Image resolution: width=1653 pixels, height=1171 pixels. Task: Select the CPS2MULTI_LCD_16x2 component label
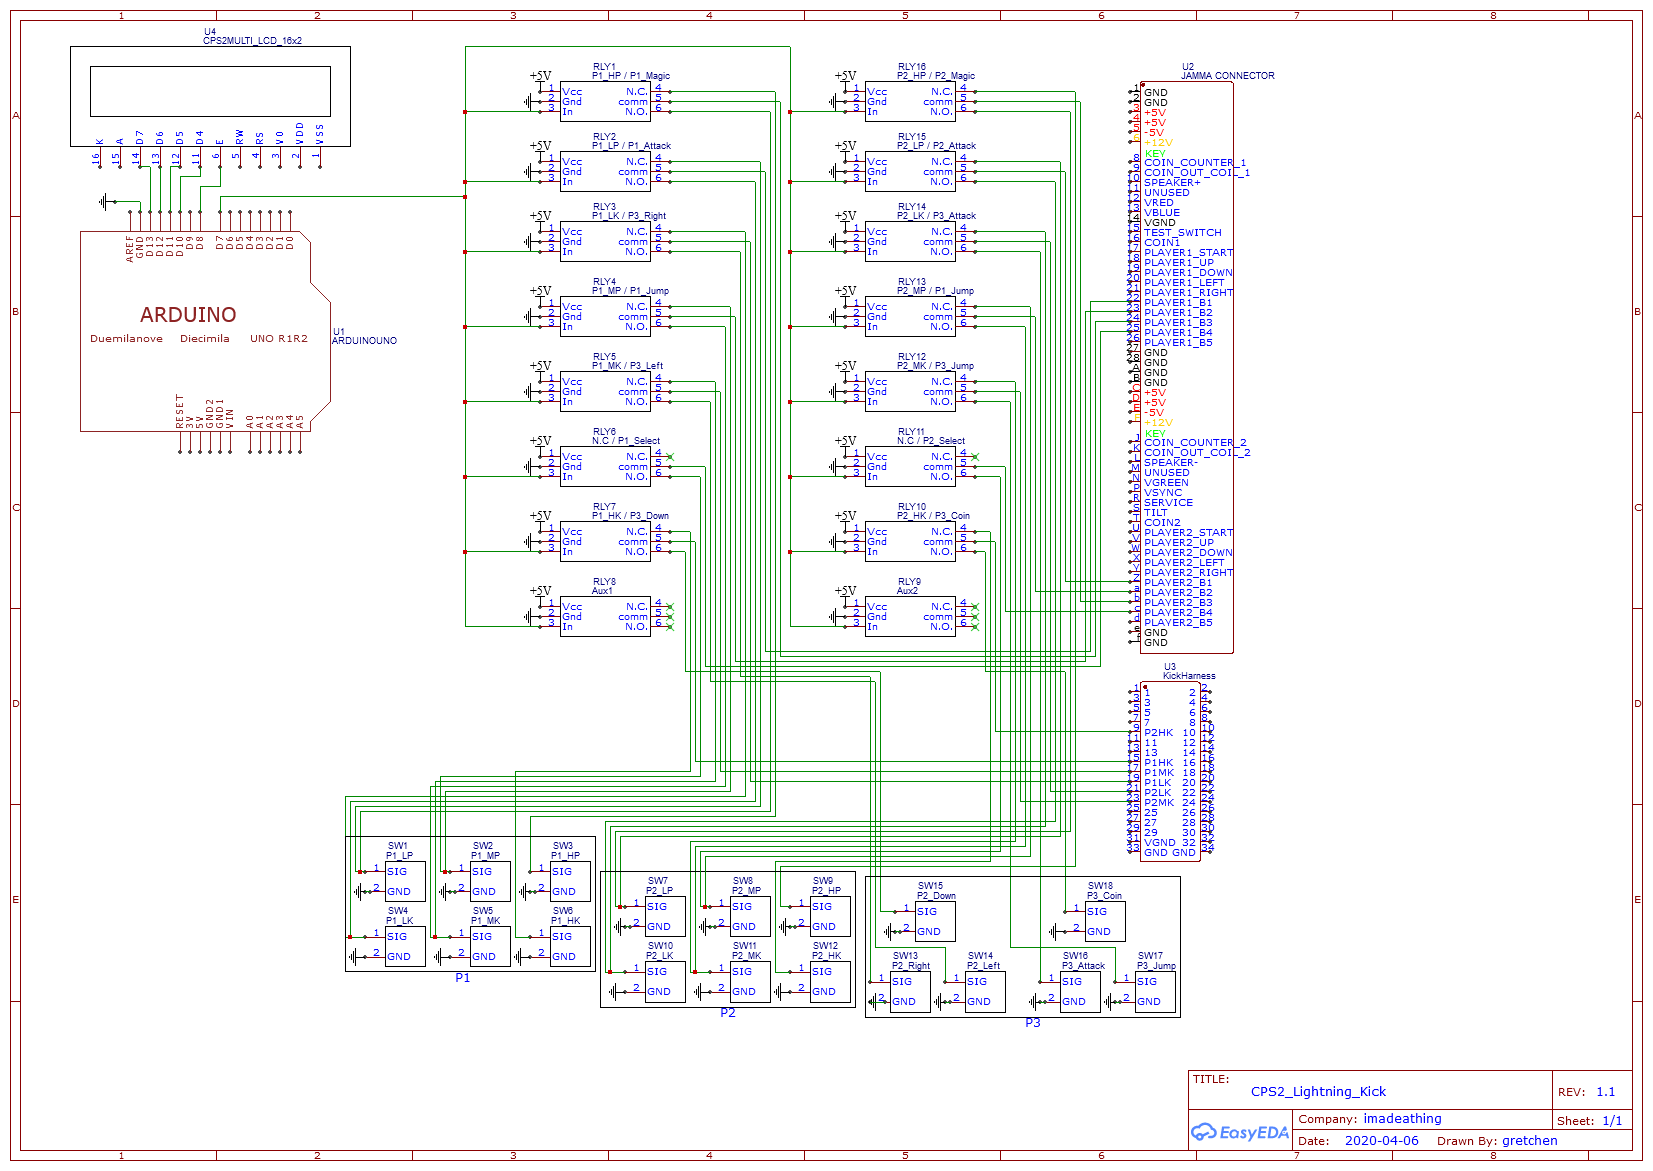252,41
